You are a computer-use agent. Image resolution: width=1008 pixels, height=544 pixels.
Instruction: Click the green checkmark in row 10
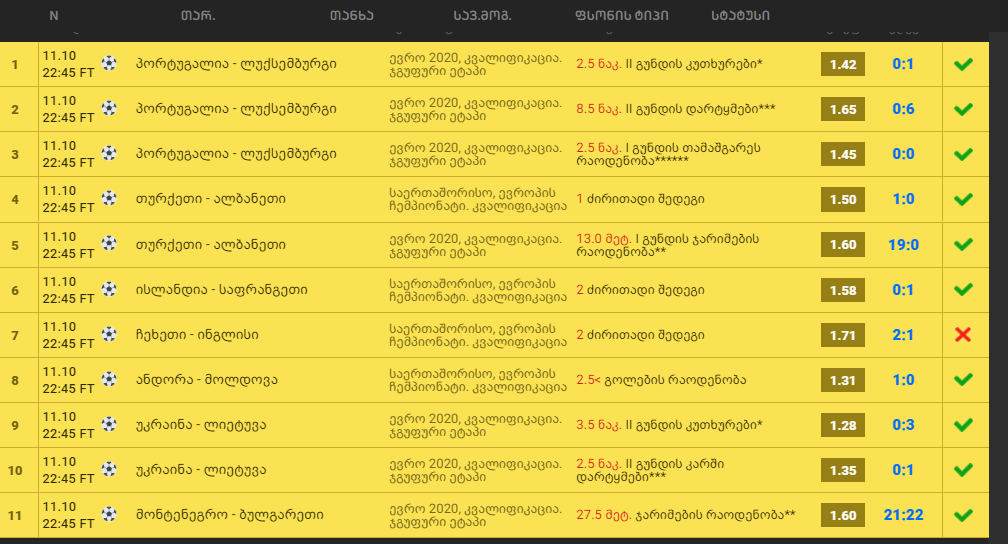963,470
